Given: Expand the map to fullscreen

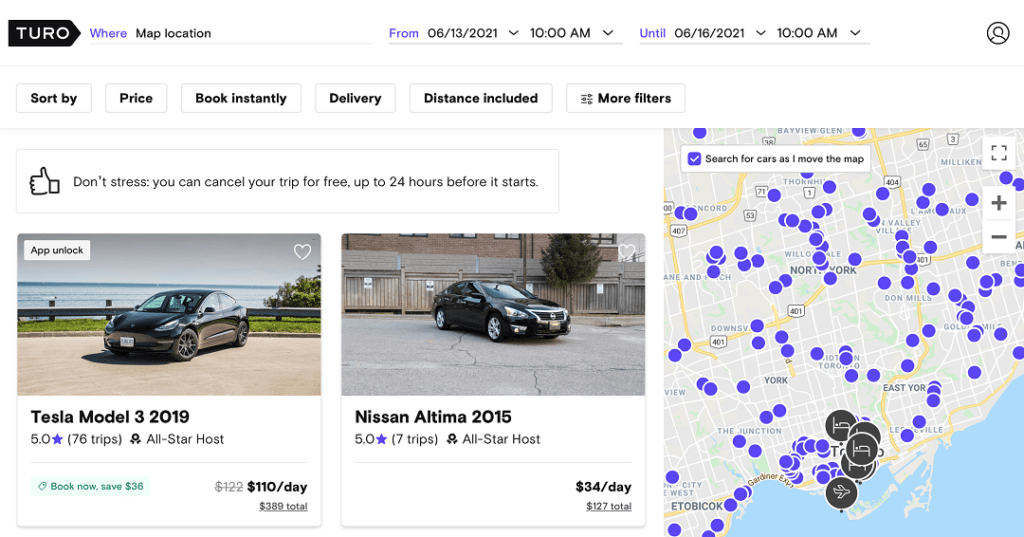Looking at the screenshot, I should 999,154.
